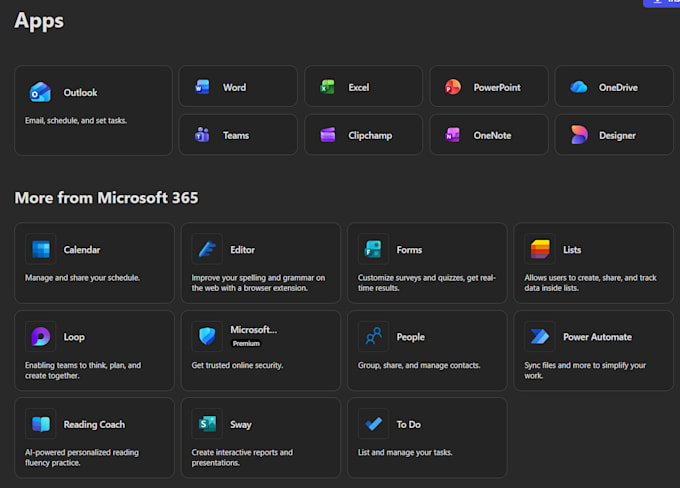This screenshot has width=680, height=488.
Task: Click the green Excel icon
Action: 327,87
